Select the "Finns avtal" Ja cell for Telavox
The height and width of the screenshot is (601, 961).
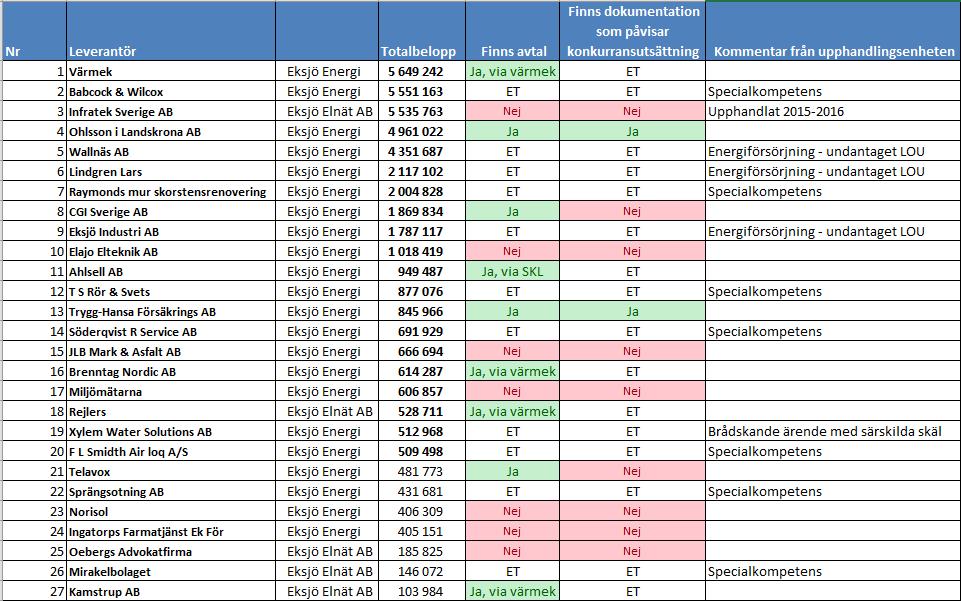(512, 472)
